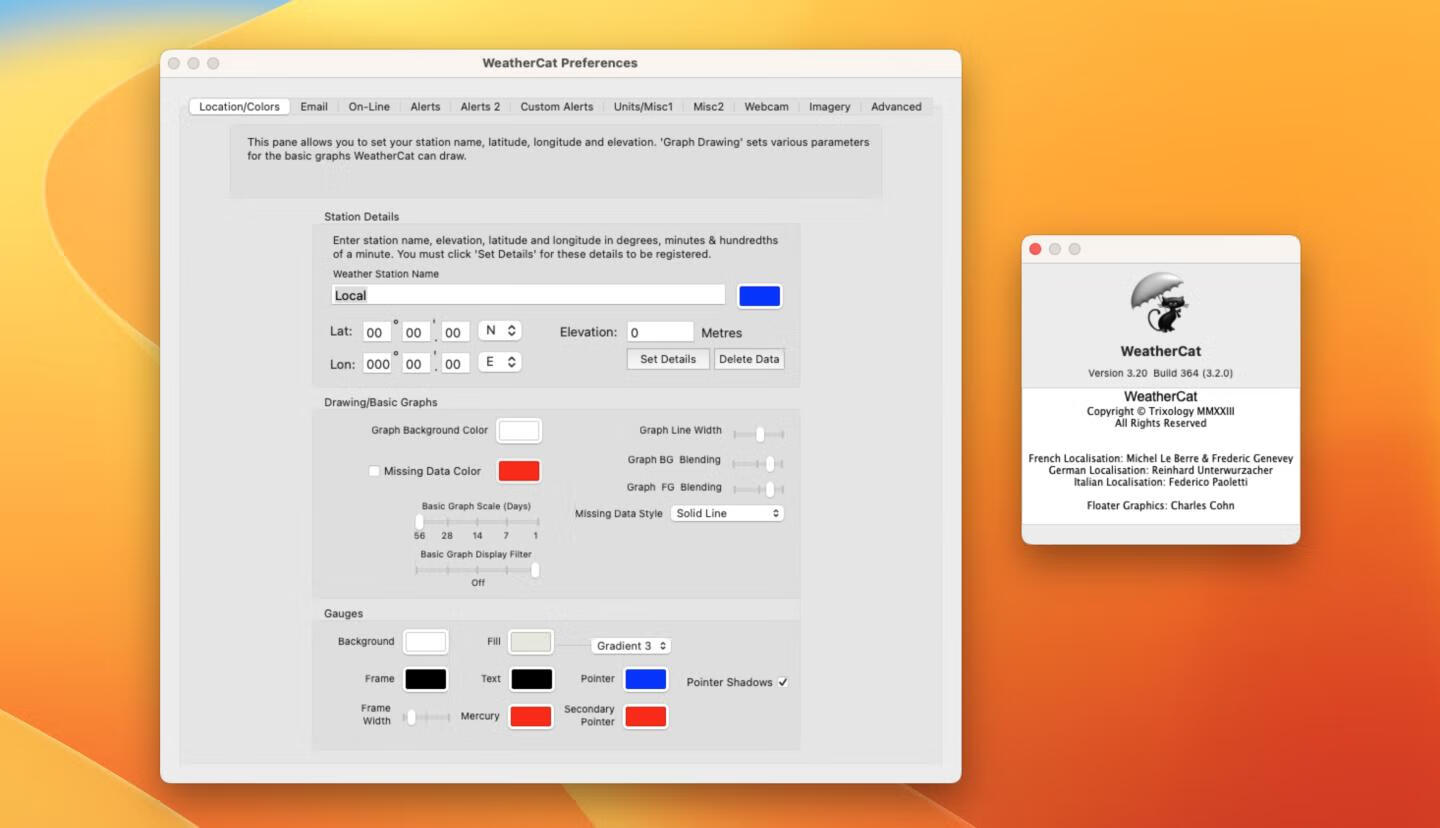
Task: Enable the Missing Data Color checkbox
Action: [x=374, y=470]
